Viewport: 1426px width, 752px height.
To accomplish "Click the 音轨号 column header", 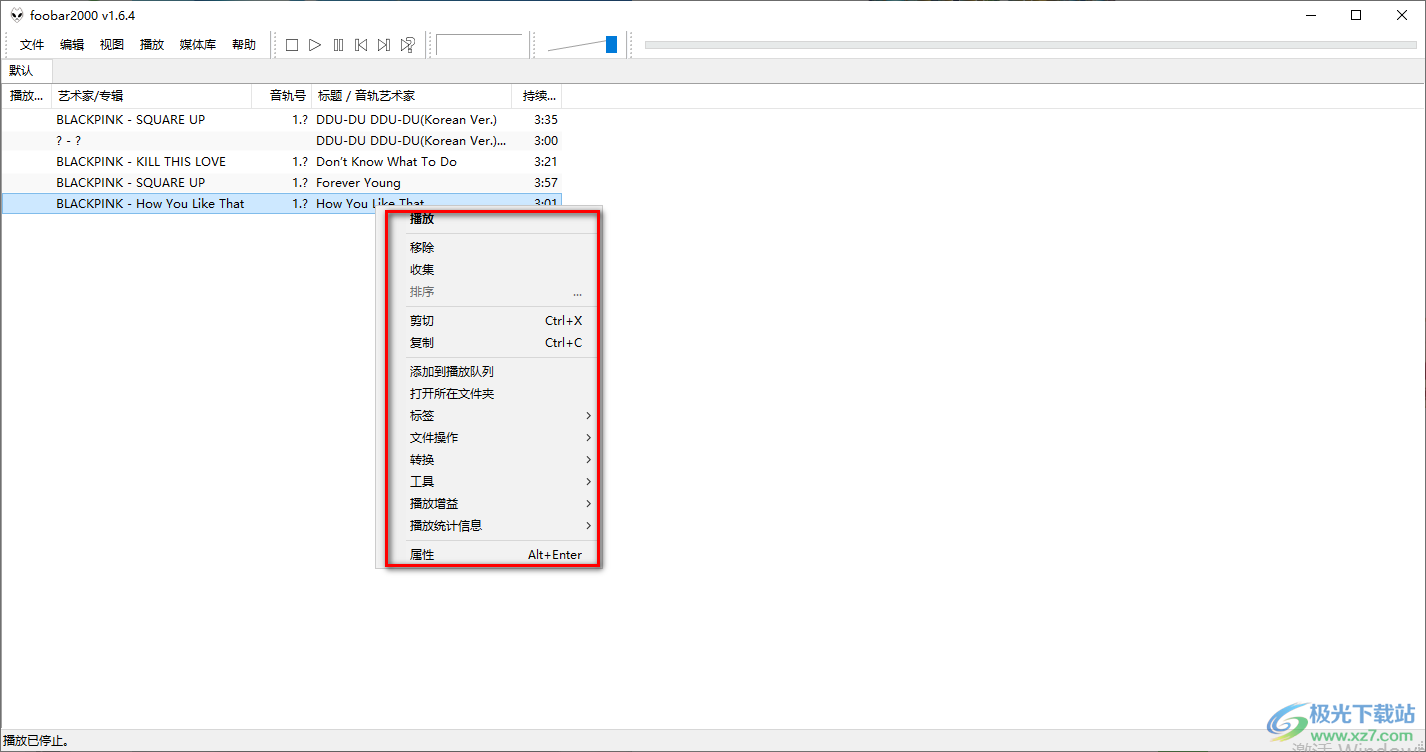I will tap(282, 96).
